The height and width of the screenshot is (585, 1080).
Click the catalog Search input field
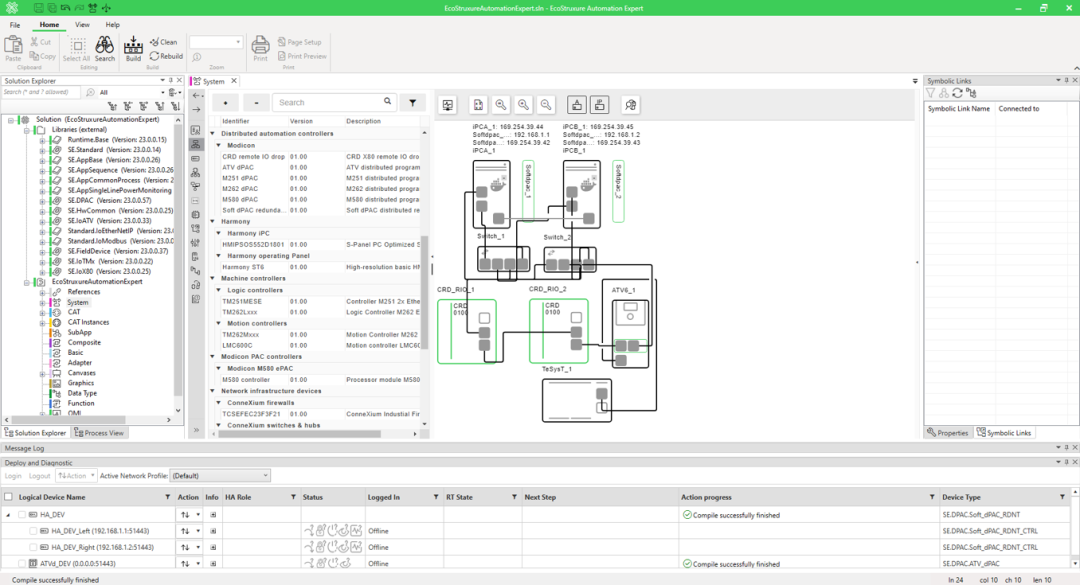tap(334, 103)
